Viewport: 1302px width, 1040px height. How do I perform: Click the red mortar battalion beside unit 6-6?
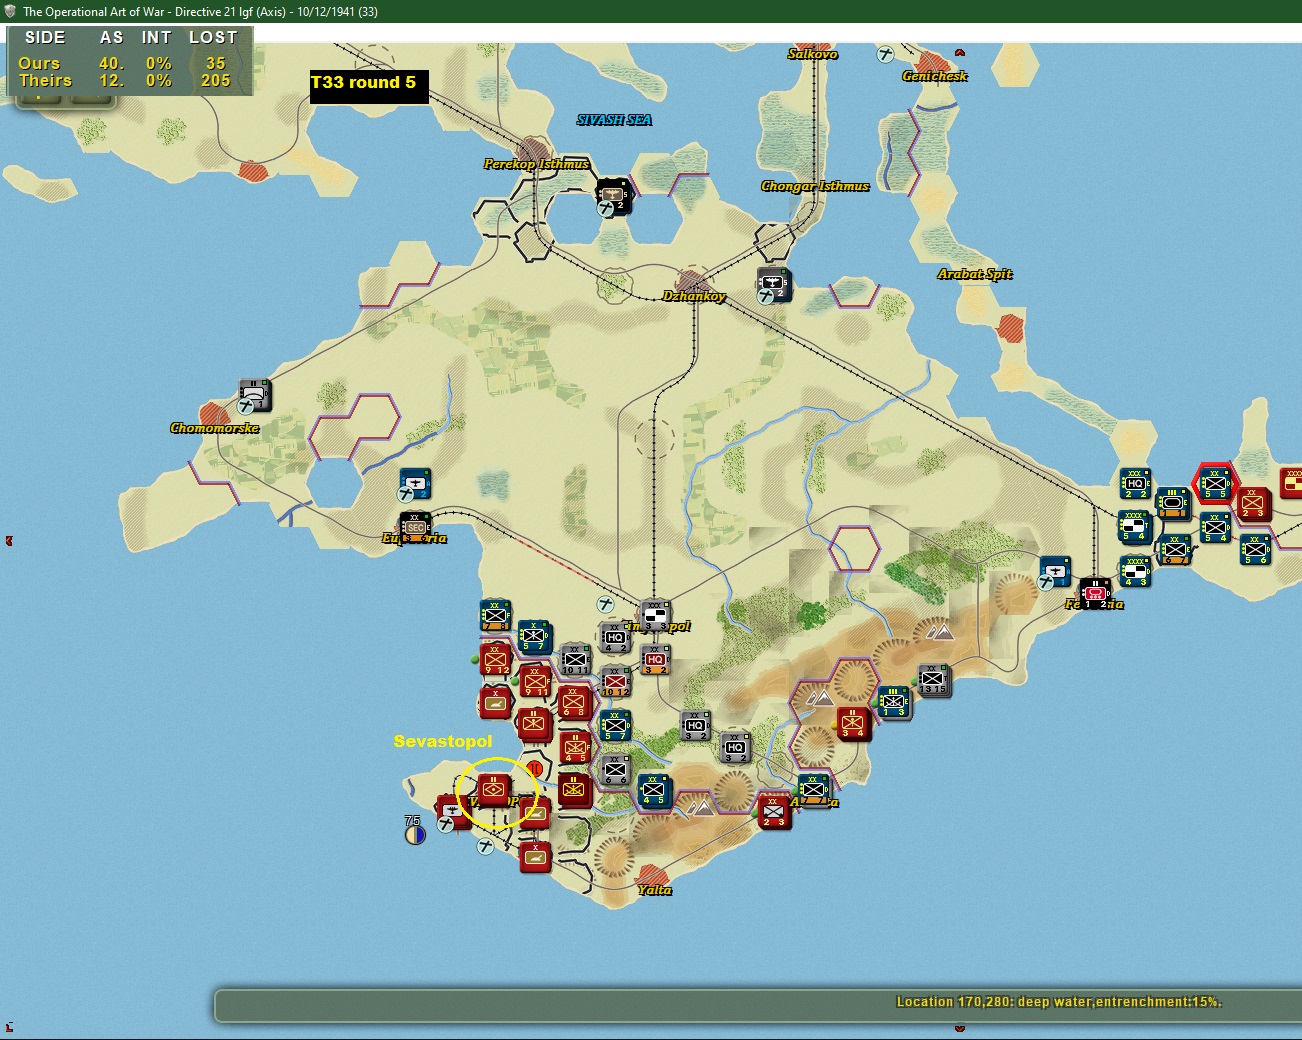[x=573, y=790]
